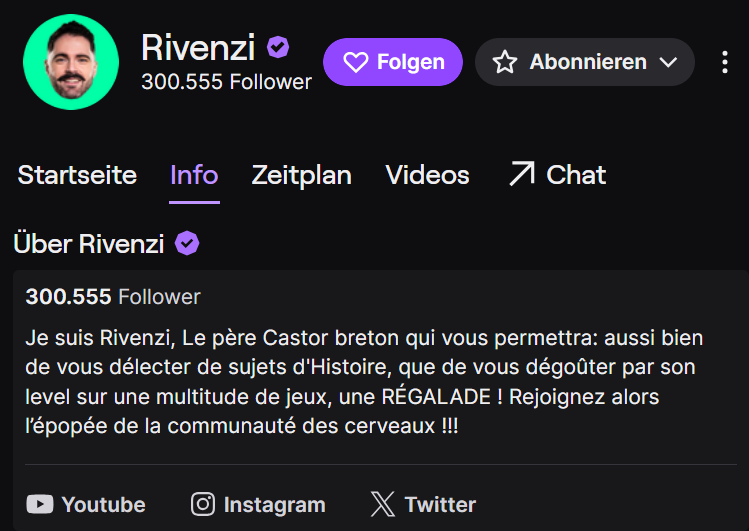
Task: Open the three-dot more options menu
Action: (x=725, y=62)
